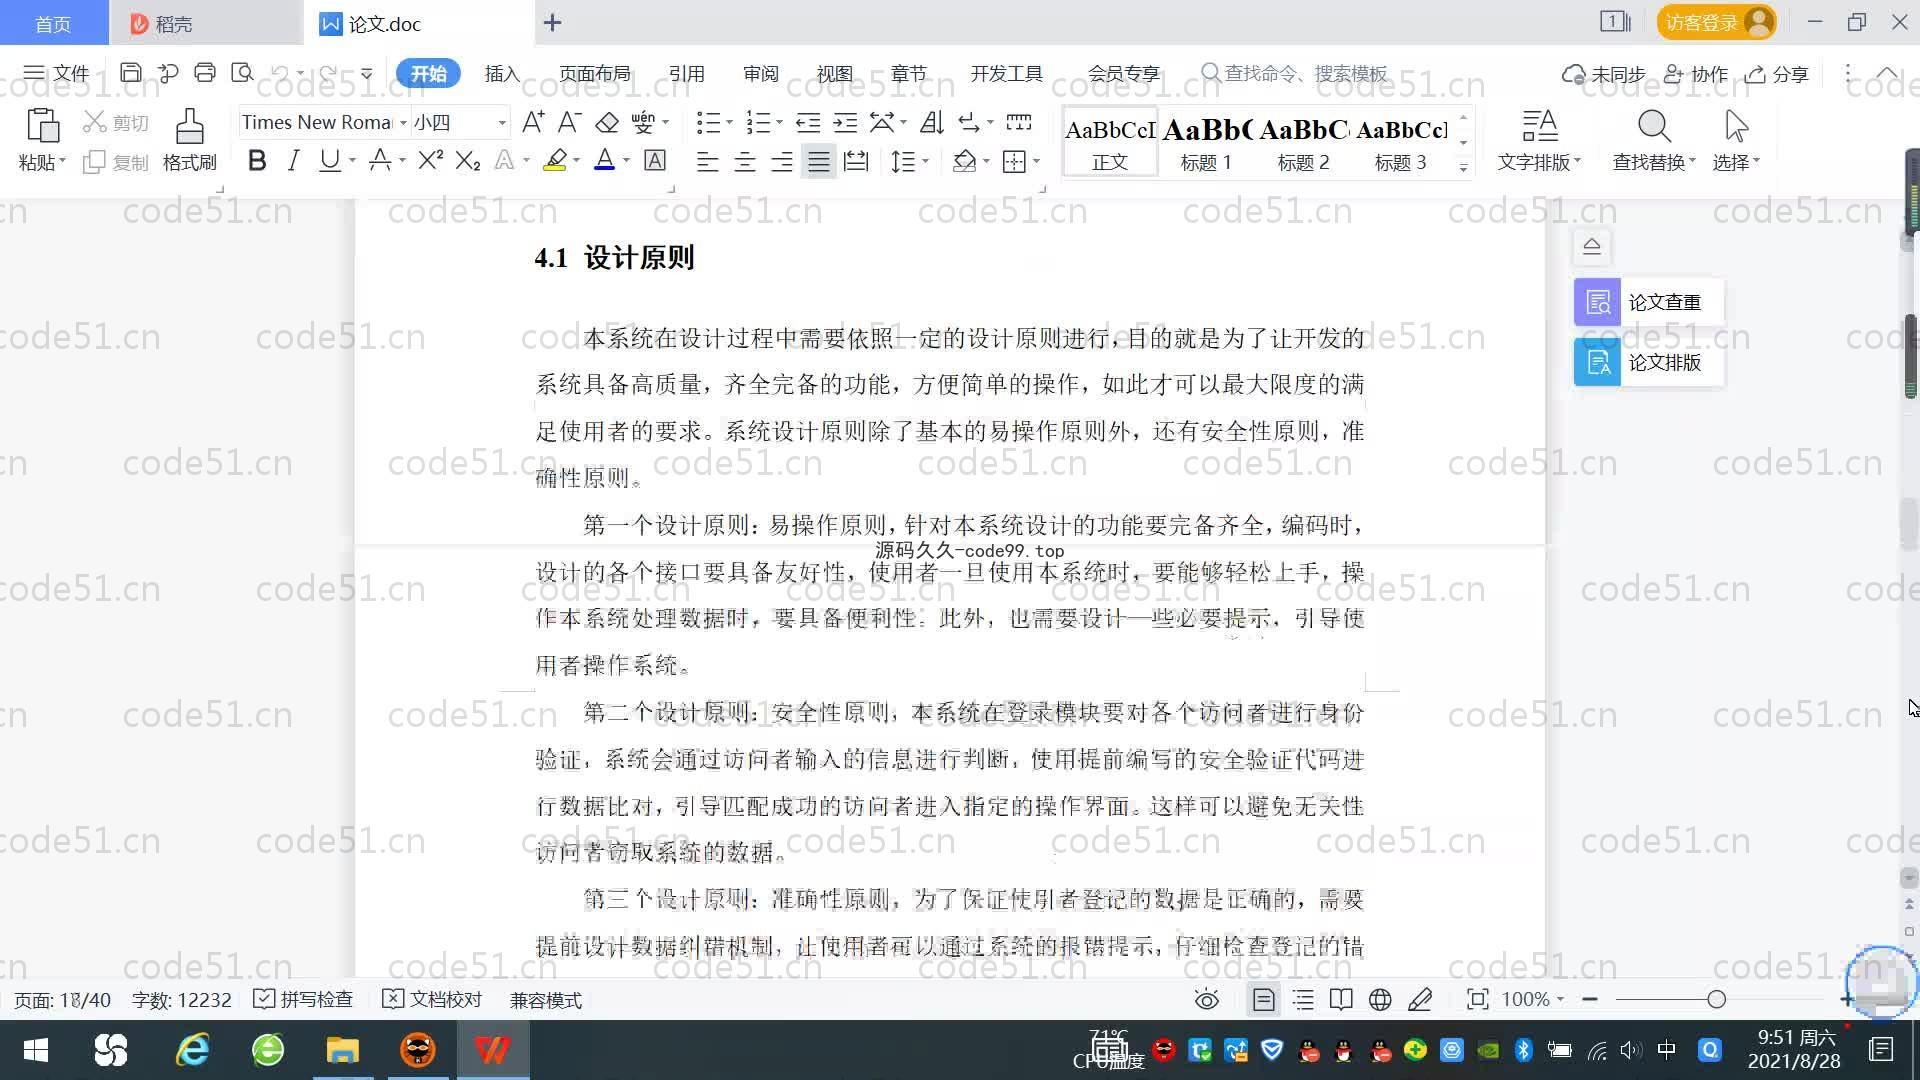Screen dimensions: 1920x1080
Task: Click the Share (分享) button
Action: [1777, 74]
